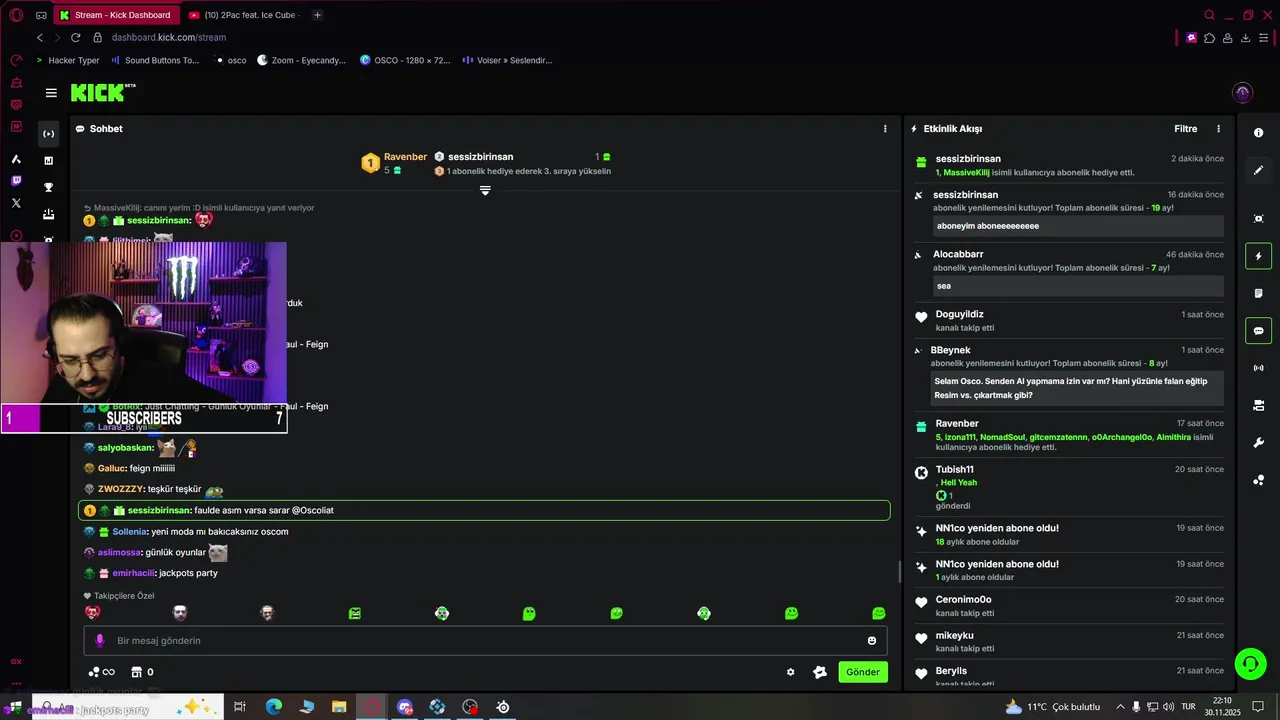The height and width of the screenshot is (720, 1280).
Task: Open the Sound Buttons bookmark
Action: (155, 60)
